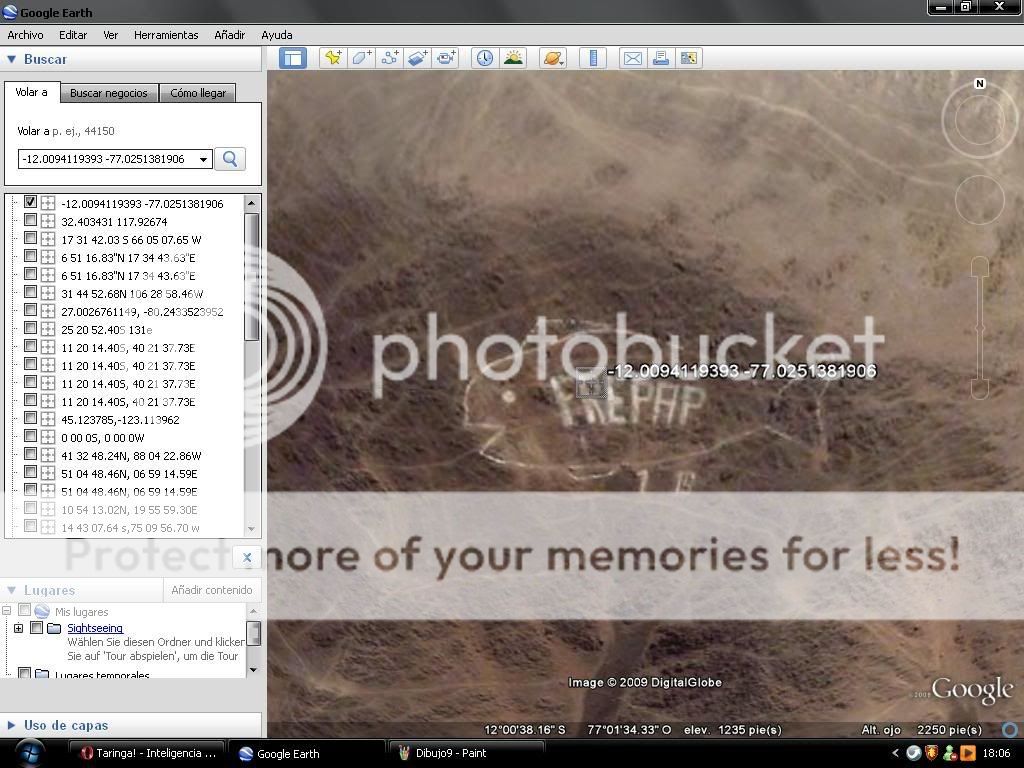Check the 0 00 0S, 0 00 0W result
Viewport: 1024px width, 768px height.
click(30, 437)
